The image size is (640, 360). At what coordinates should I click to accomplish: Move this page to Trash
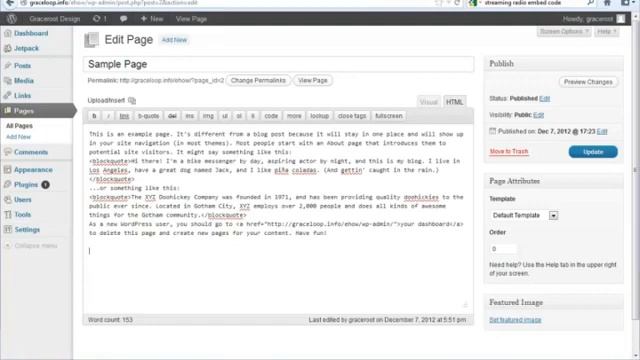(509, 152)
